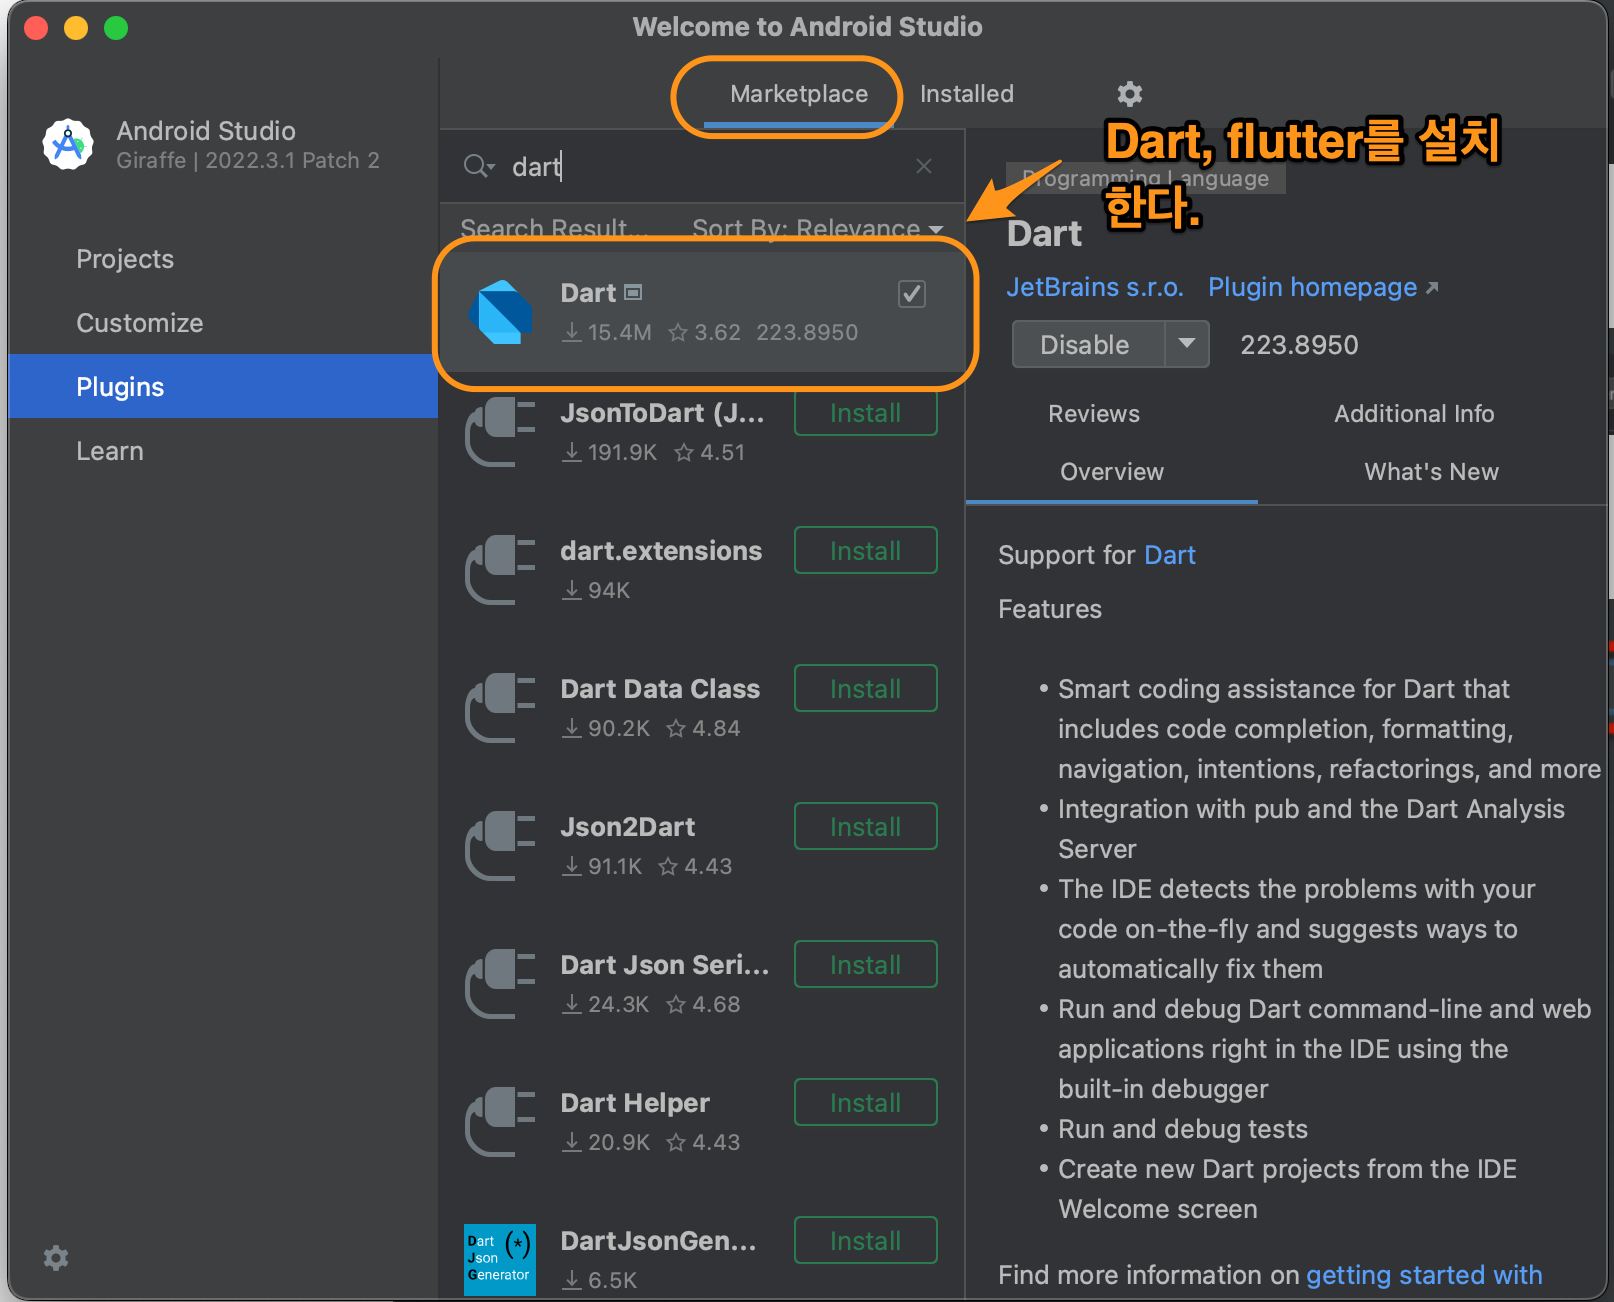Open the plugins settings gear at the top

tap(1129, 94)
